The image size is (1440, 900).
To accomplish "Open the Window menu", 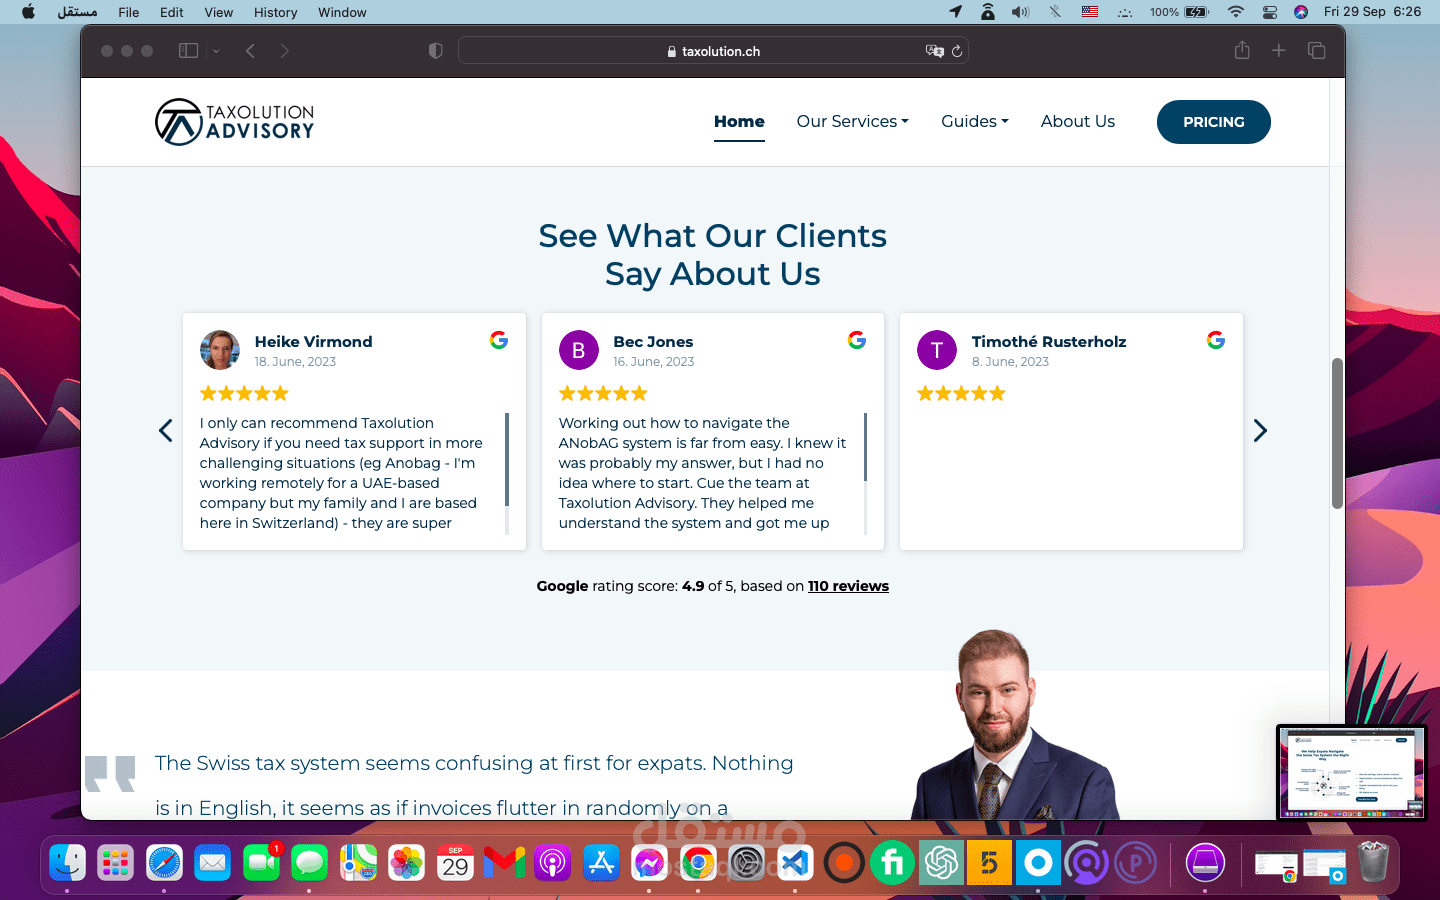I will 342,12.
